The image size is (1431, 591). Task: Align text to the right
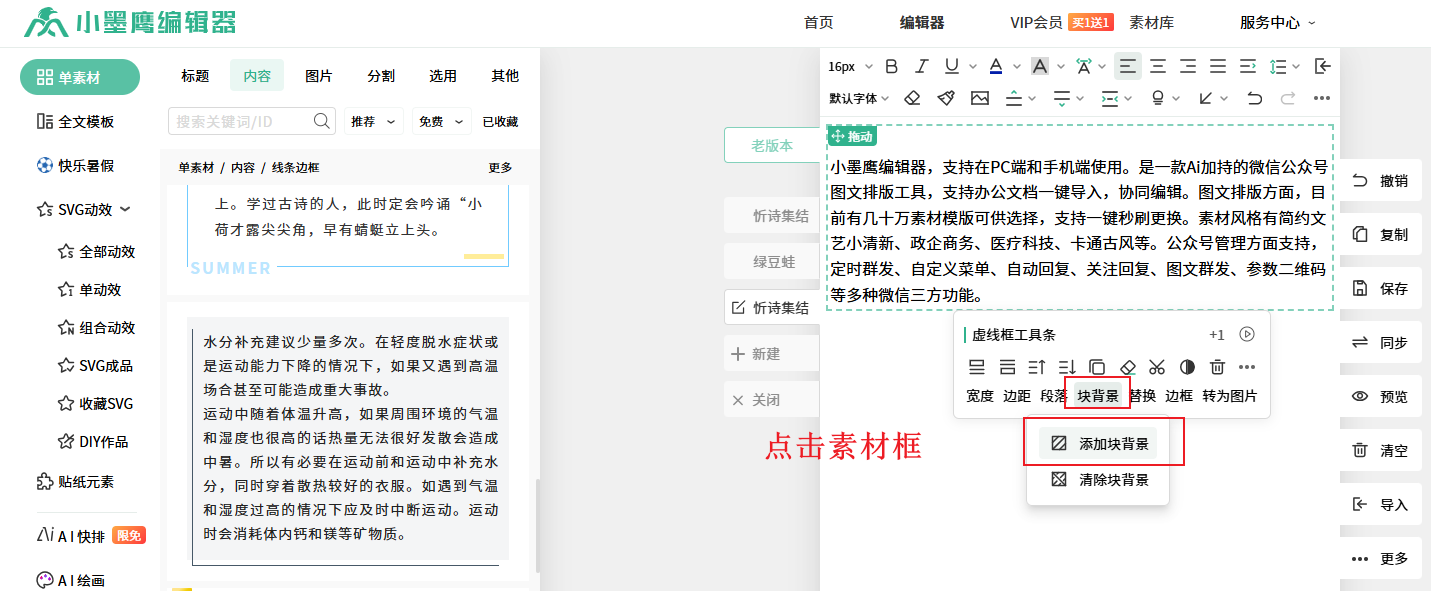pos(1188,66)
